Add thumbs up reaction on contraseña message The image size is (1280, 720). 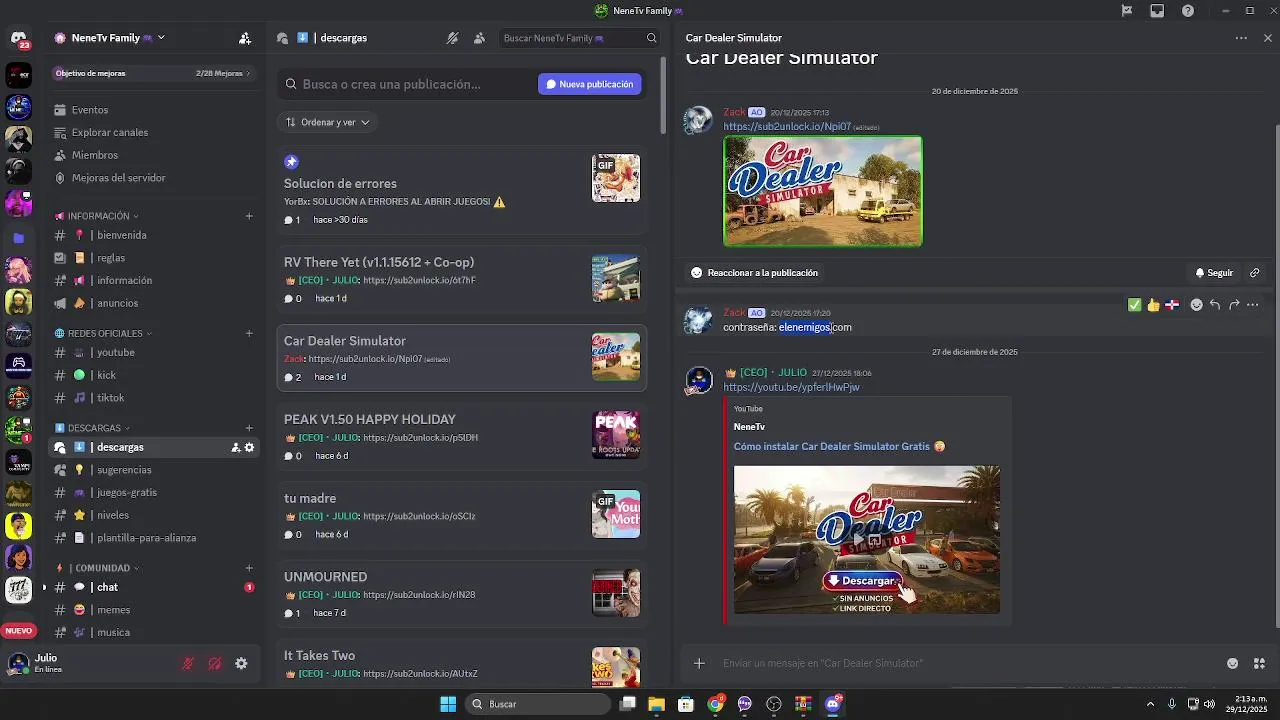1153,305
